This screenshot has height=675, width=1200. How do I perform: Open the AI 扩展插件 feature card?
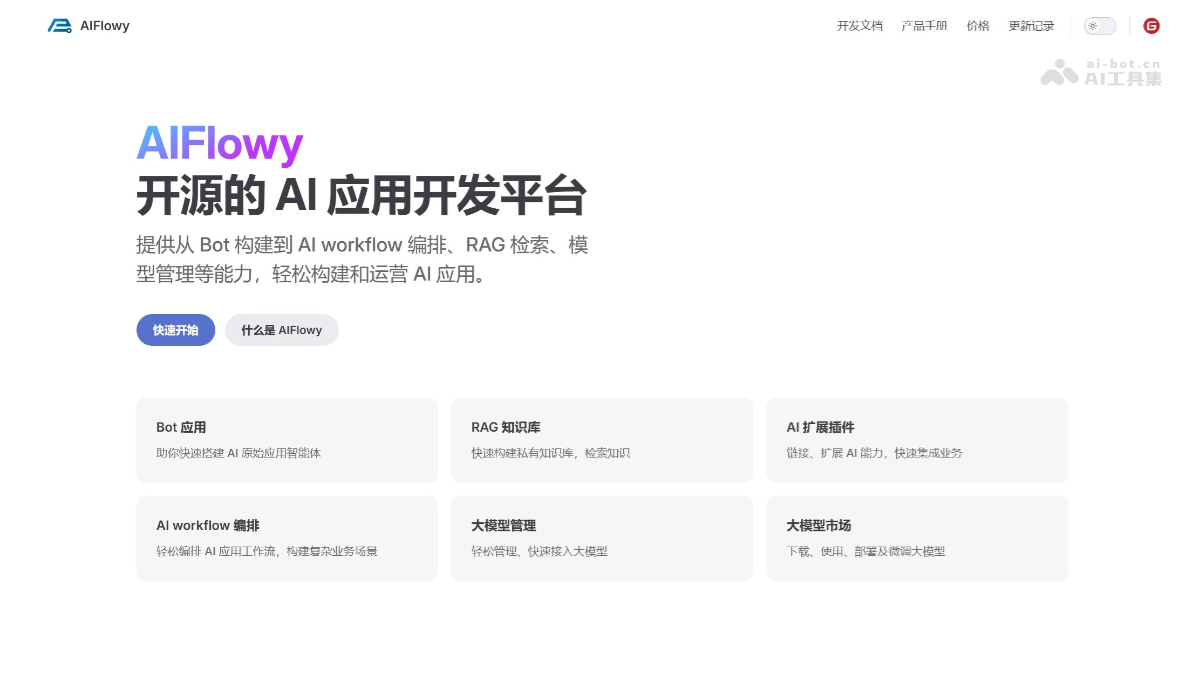pos(917,440)
